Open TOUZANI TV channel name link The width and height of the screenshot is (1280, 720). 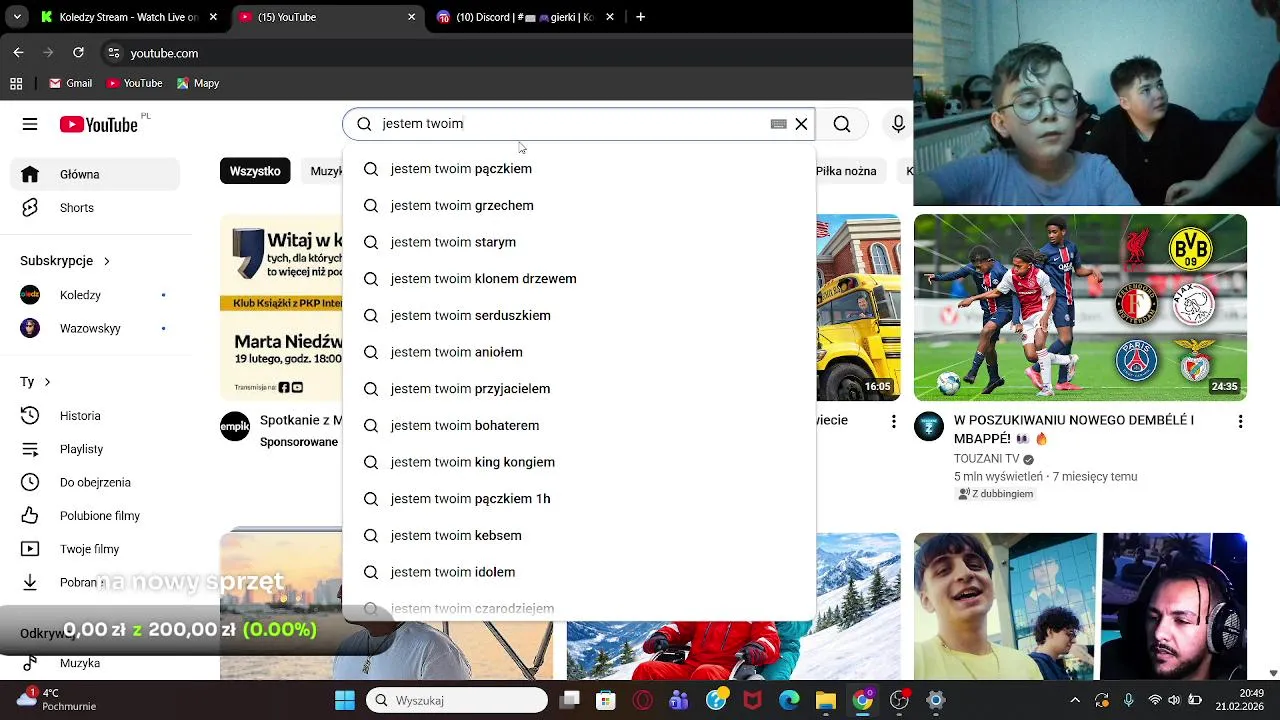coord(987,459)
